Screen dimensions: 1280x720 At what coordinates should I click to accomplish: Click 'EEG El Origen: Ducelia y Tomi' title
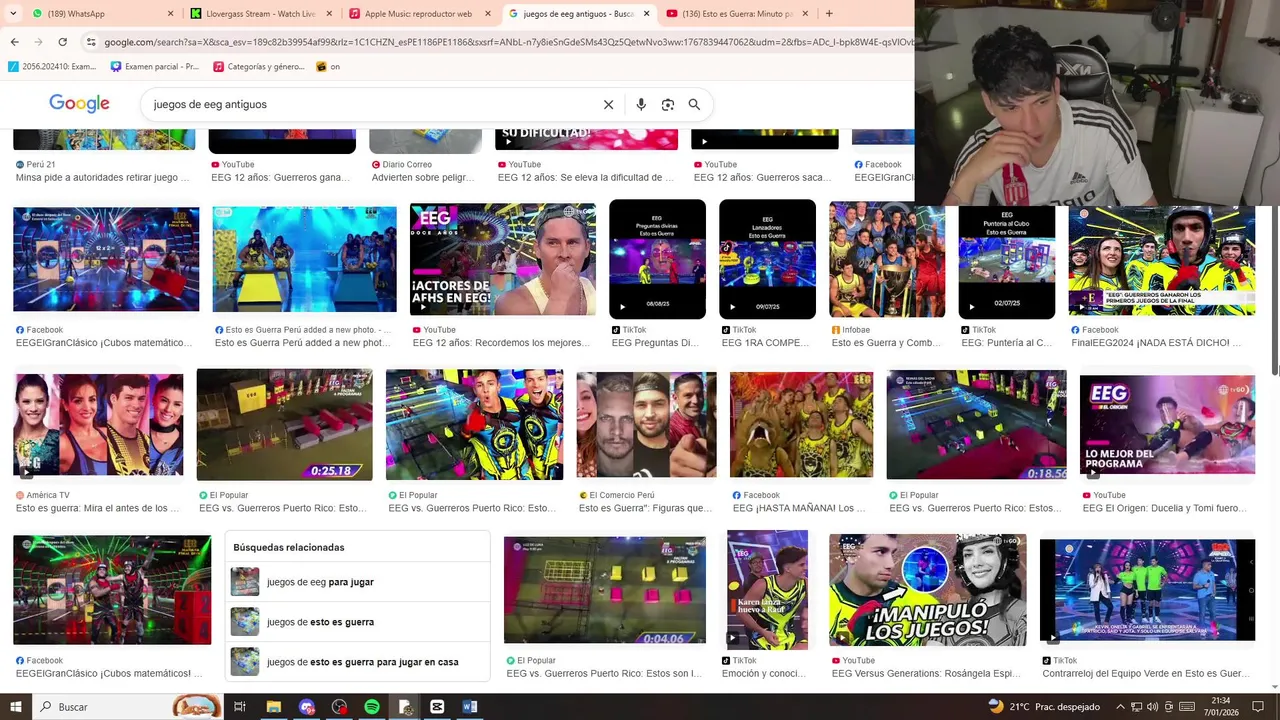[x=1164, y=508]
